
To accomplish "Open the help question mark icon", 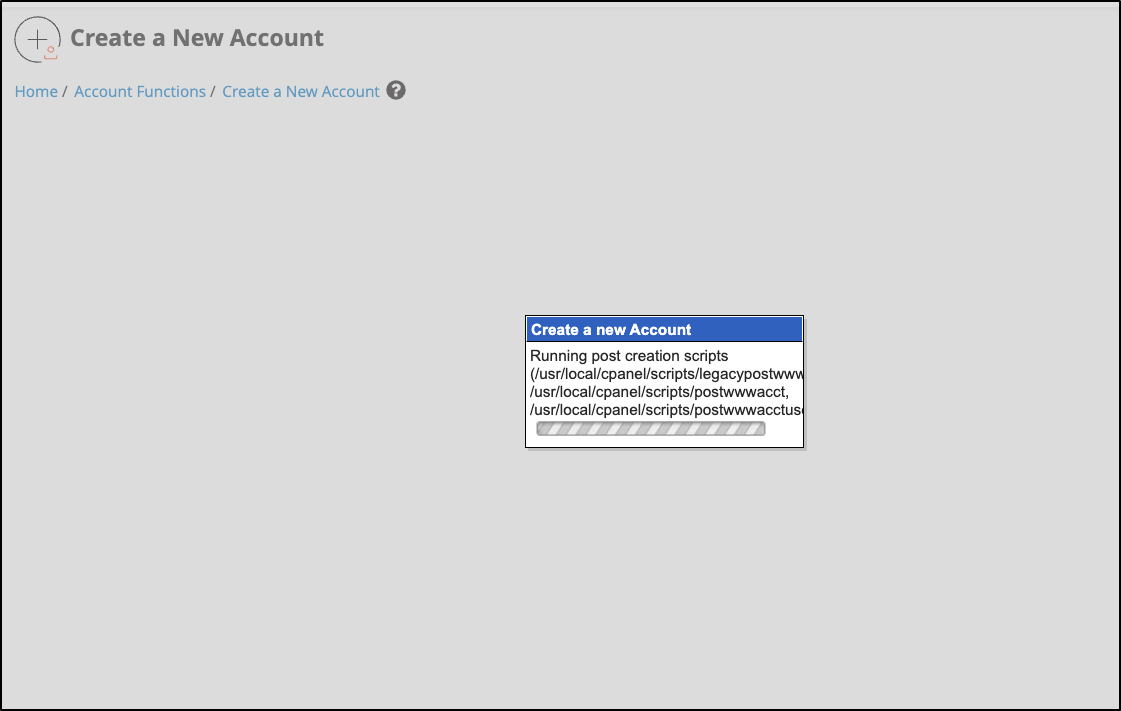I will click(x=396, y=91).
